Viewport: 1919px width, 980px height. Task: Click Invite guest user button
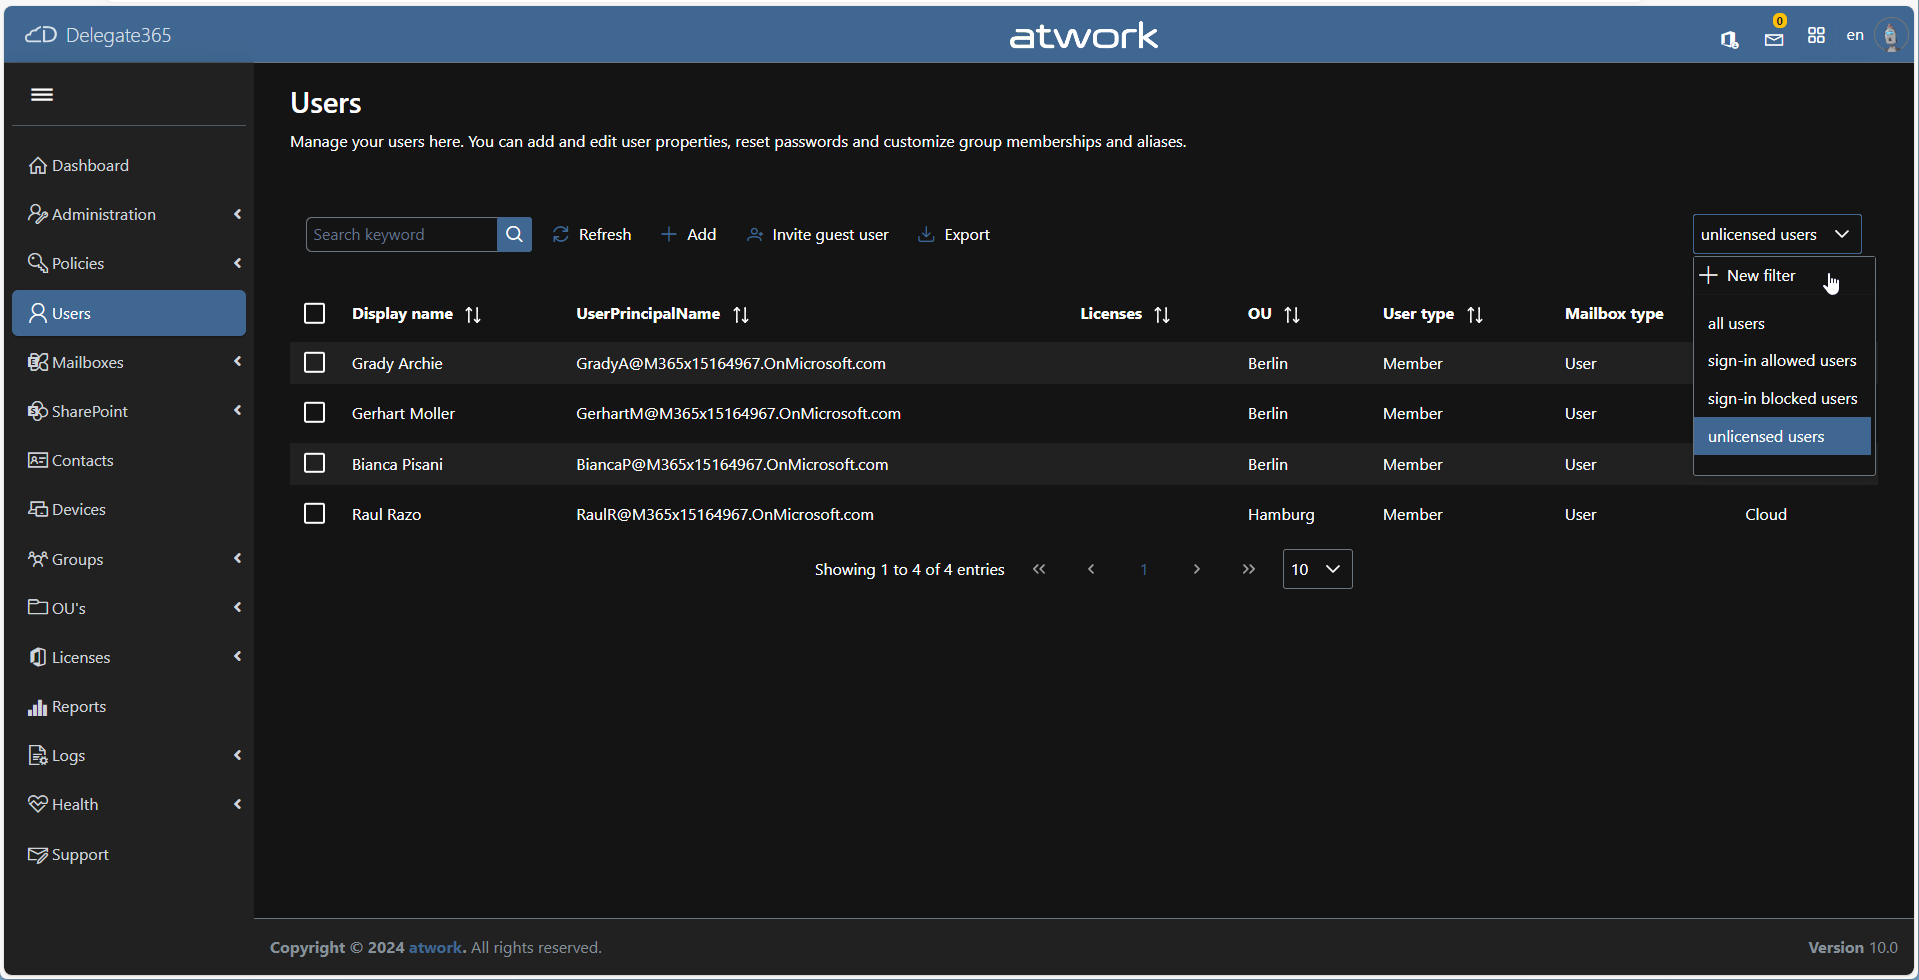(818, 235)
